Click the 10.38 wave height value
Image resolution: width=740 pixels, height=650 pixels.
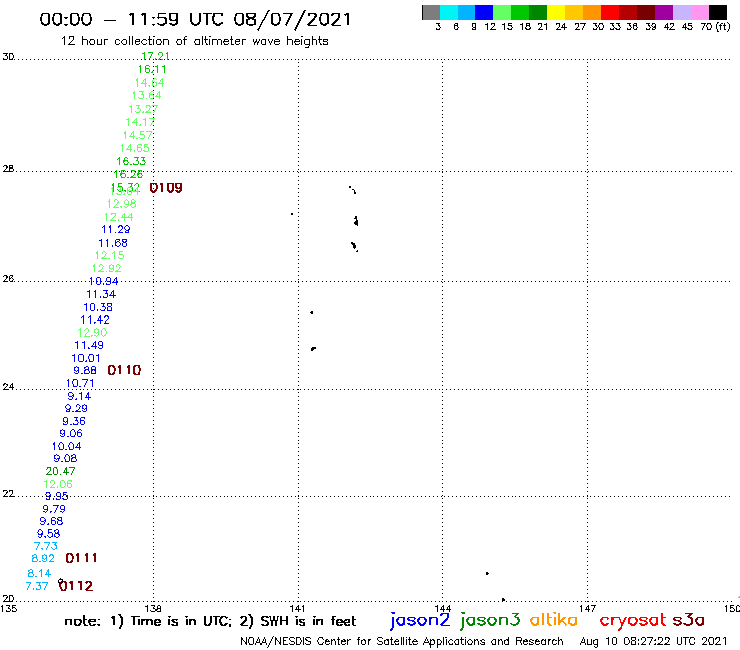click(98, 307)
